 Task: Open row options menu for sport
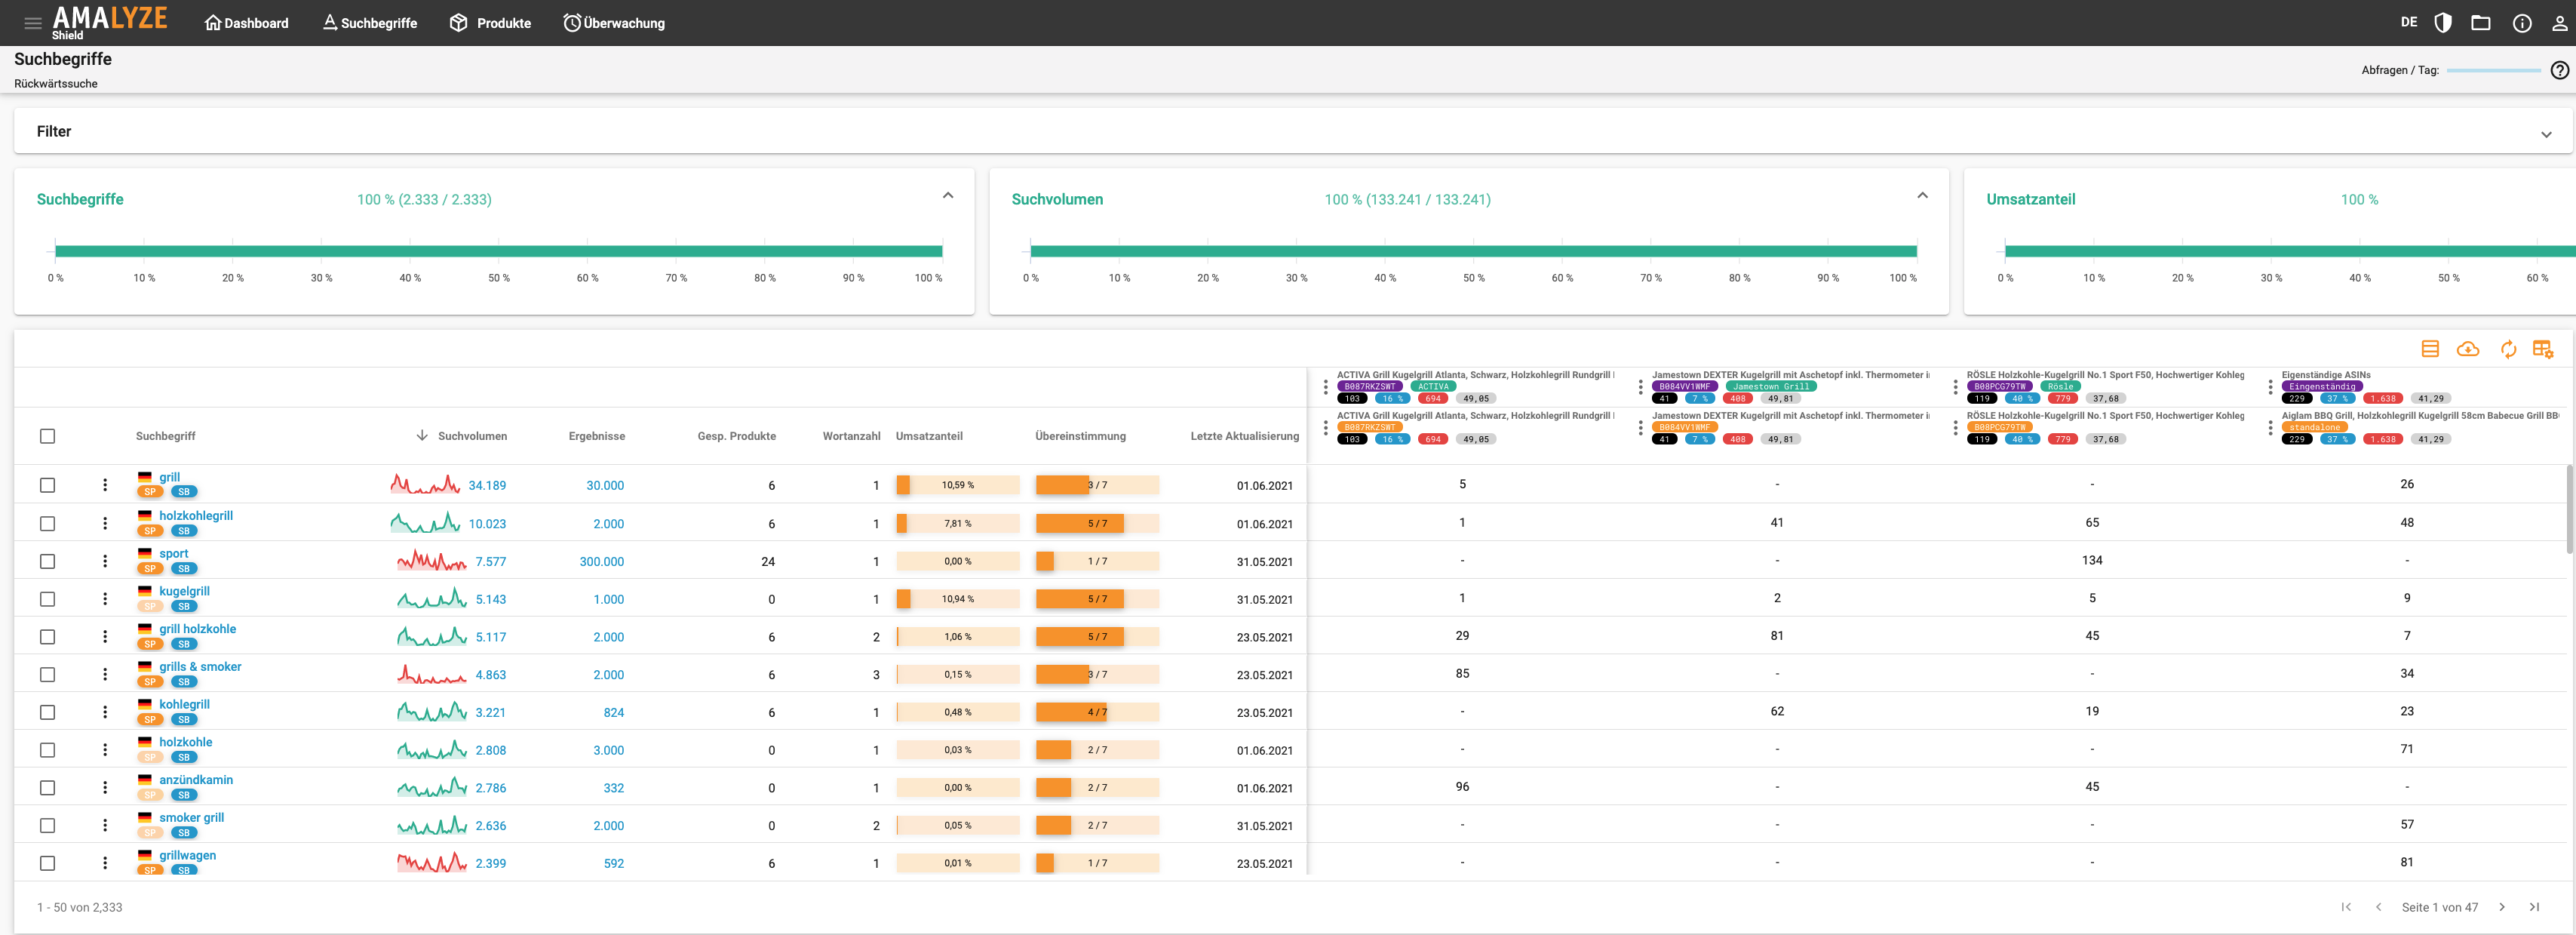pos(105,561)
